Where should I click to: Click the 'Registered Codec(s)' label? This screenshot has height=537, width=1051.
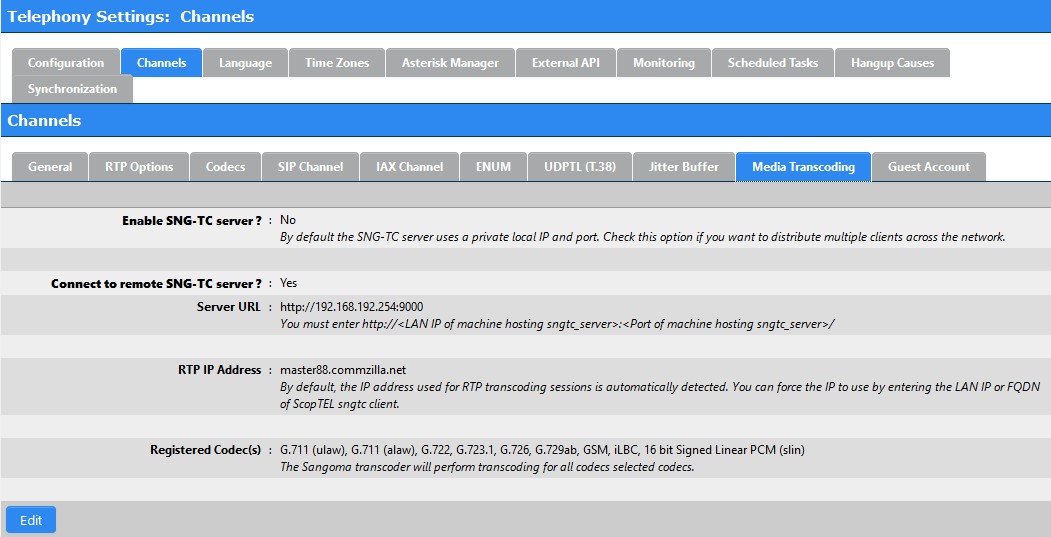[206, 450]
